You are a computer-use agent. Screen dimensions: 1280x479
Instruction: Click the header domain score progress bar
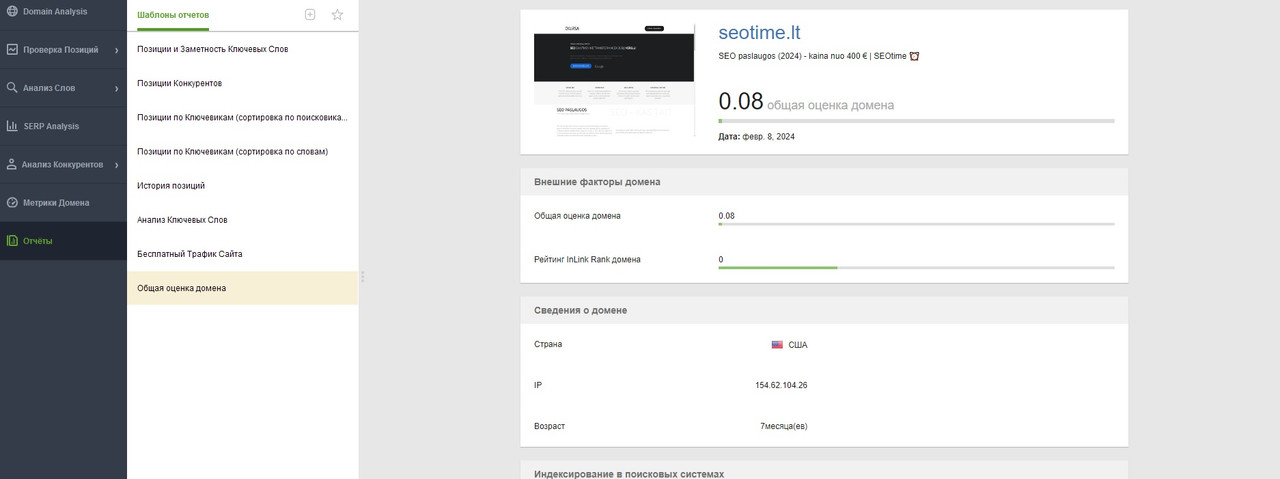pyautogui.click(x=916, y=121)
